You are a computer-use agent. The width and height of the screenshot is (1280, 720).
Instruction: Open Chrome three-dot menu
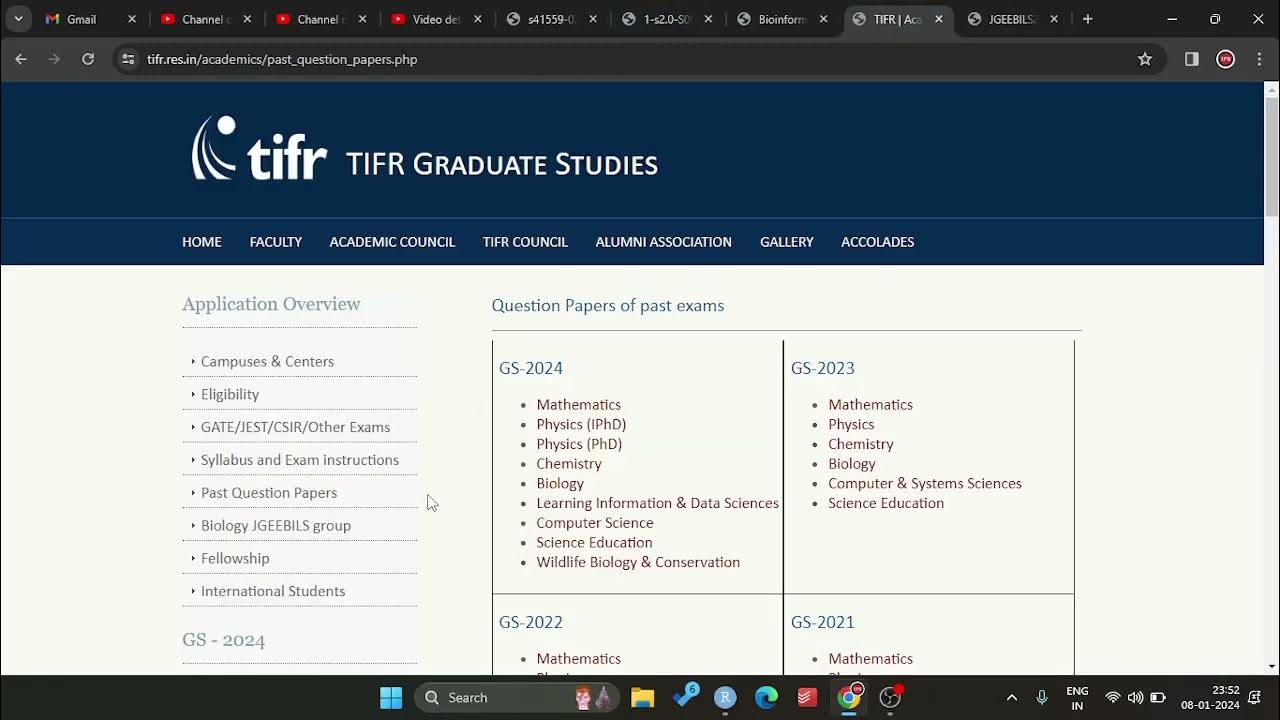tap(1259, 59)
